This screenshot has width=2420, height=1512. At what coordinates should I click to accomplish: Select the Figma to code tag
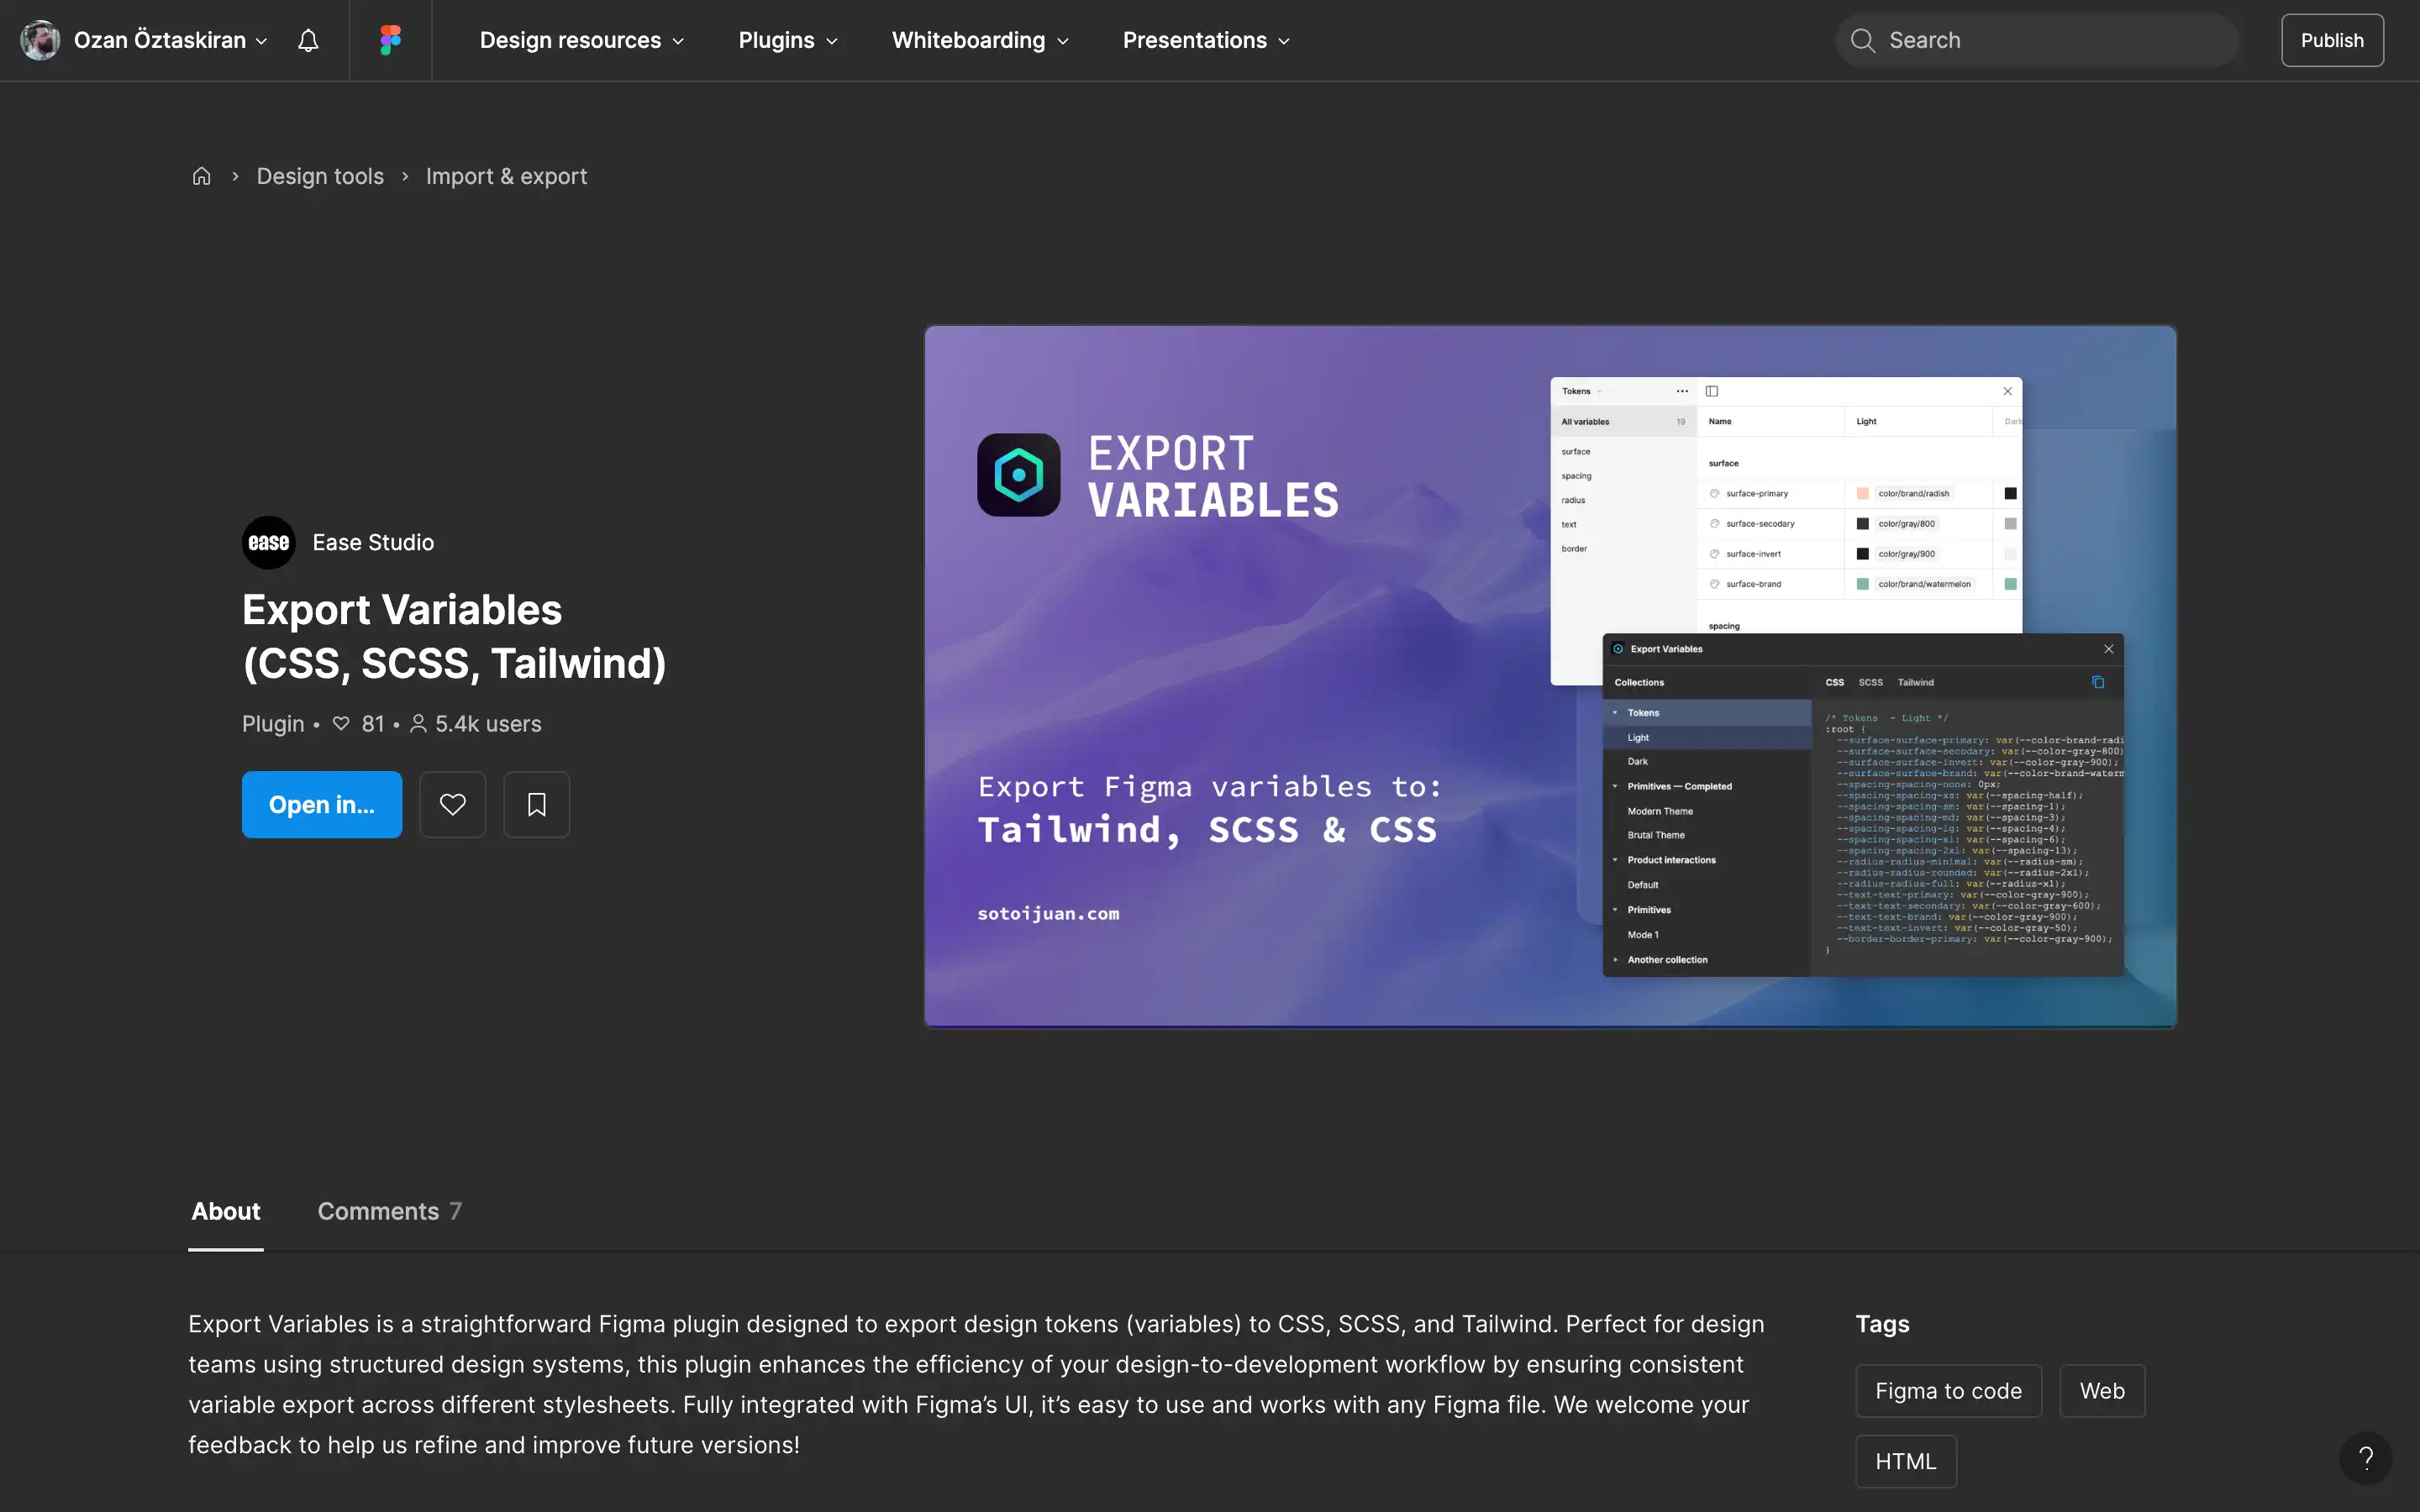tap(1948, 1391)
